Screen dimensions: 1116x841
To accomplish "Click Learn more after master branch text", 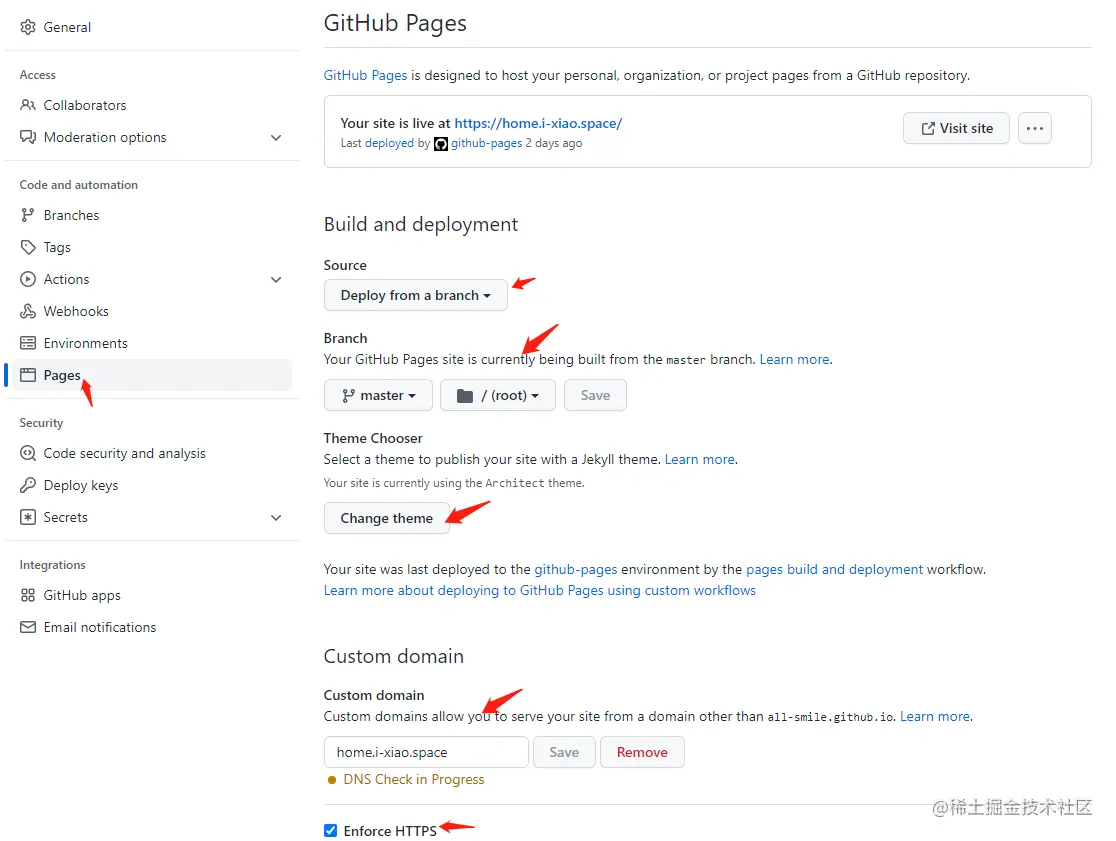I will (x=794, y=359).
